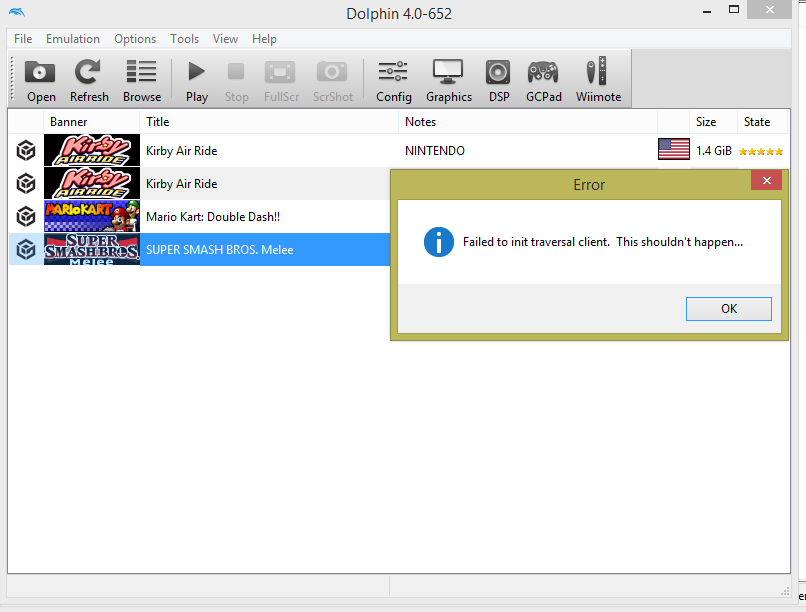The image size is (806, 612).
Task: Click GameCube icon for second Kirby Air Ride
Action: tap(26, 183)
